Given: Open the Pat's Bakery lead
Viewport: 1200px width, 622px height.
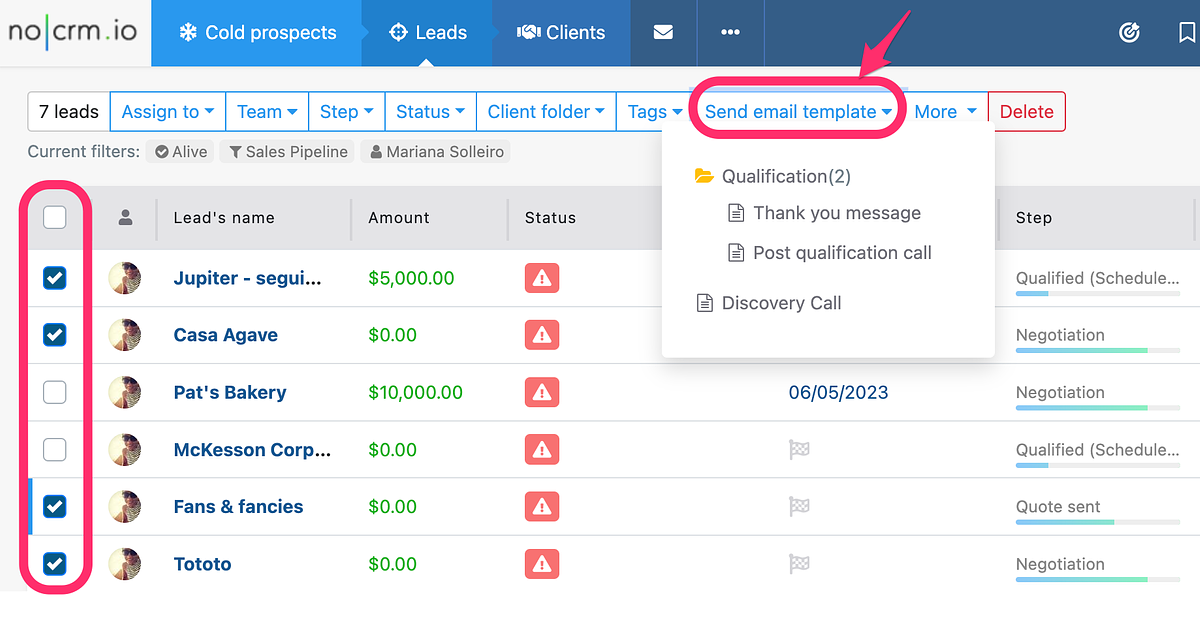Looking at the screenshot, I should [230, 392].
